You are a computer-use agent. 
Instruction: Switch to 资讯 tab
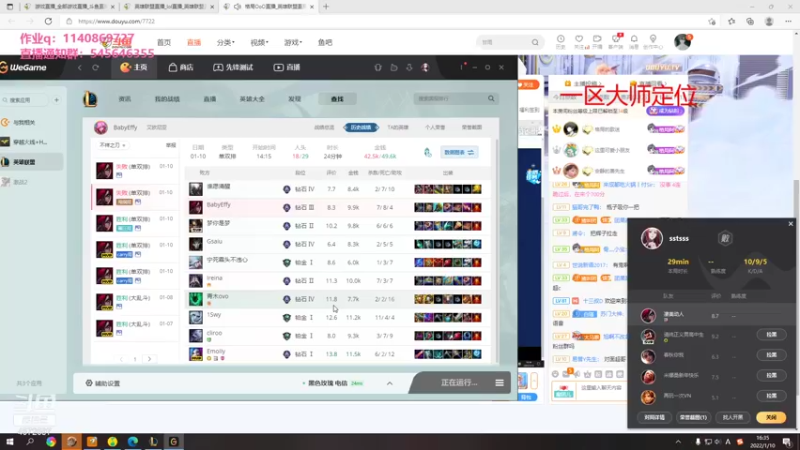click(124, 99)
